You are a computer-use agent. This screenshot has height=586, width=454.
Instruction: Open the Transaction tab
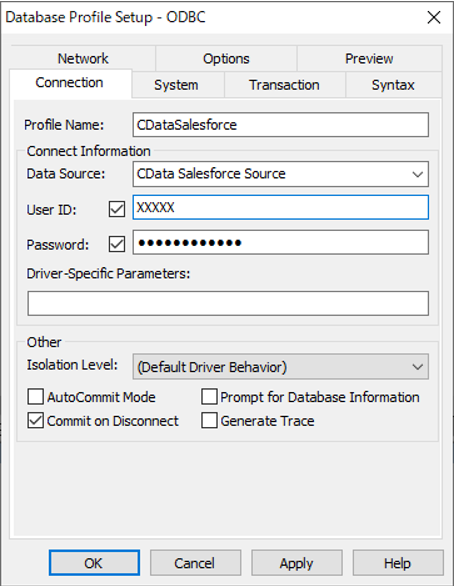click(x=284, y=85)
